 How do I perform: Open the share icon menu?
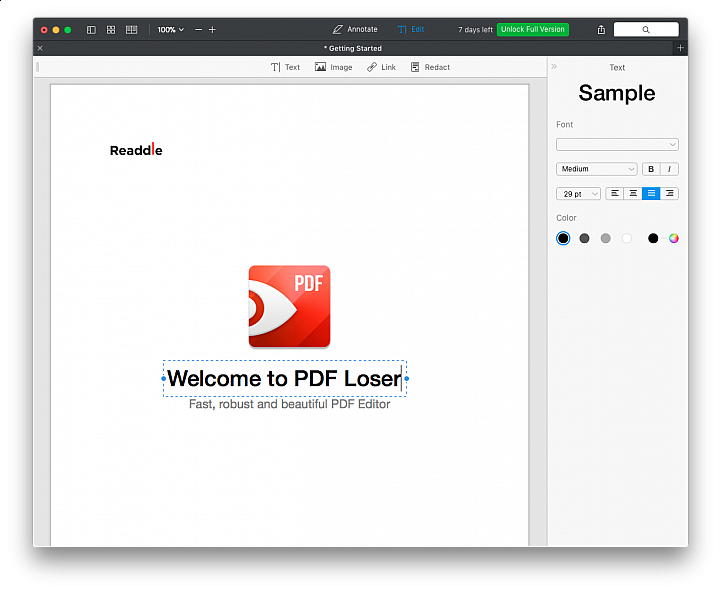point(601,30)
